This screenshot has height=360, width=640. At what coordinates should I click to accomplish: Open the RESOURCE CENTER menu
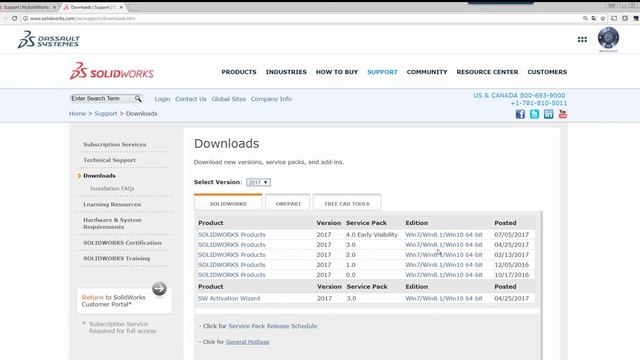(x=487, y=72)
